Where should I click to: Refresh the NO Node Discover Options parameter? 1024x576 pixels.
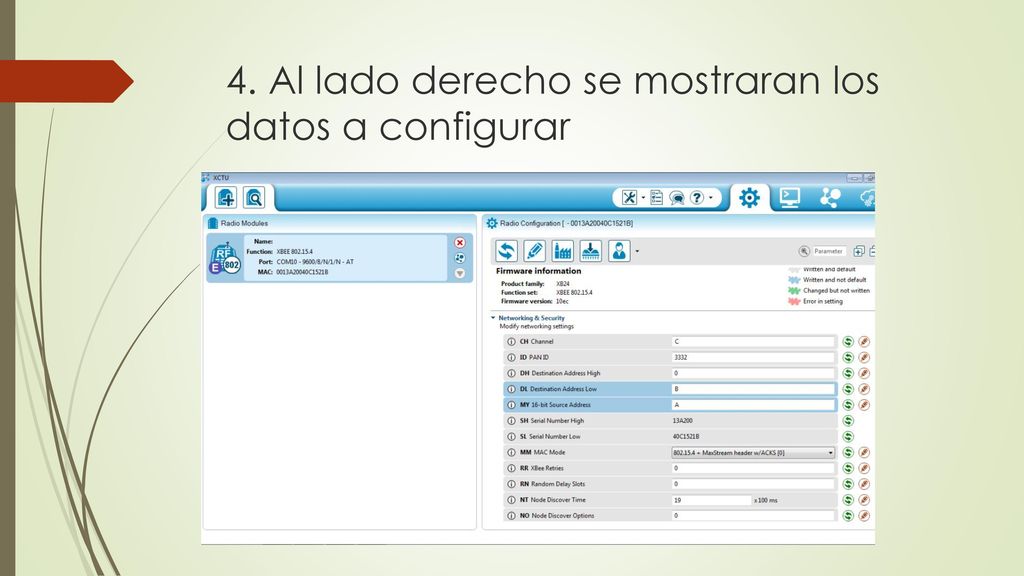tap(848, 515)
